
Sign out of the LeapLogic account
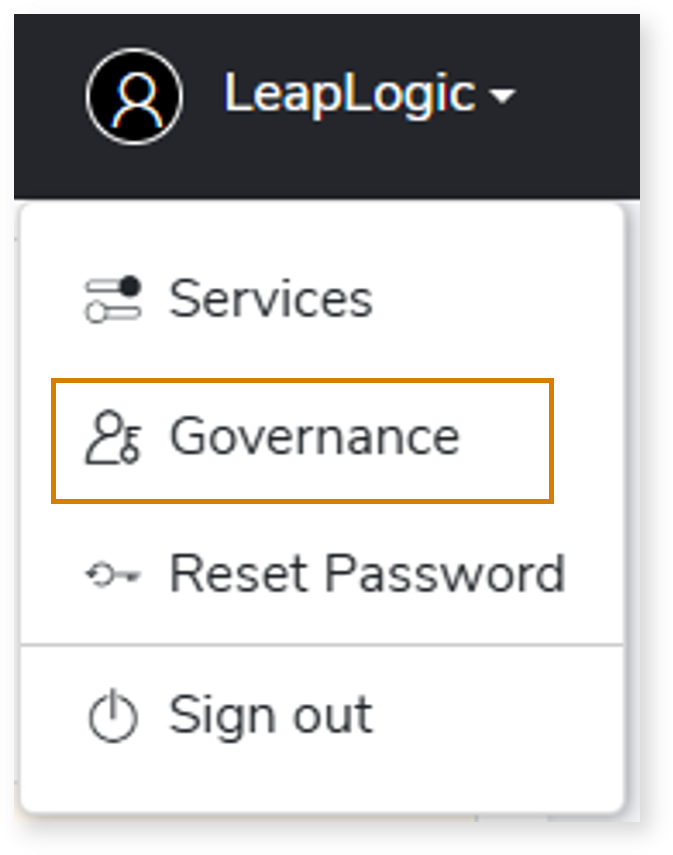click(x=270, y=716)
